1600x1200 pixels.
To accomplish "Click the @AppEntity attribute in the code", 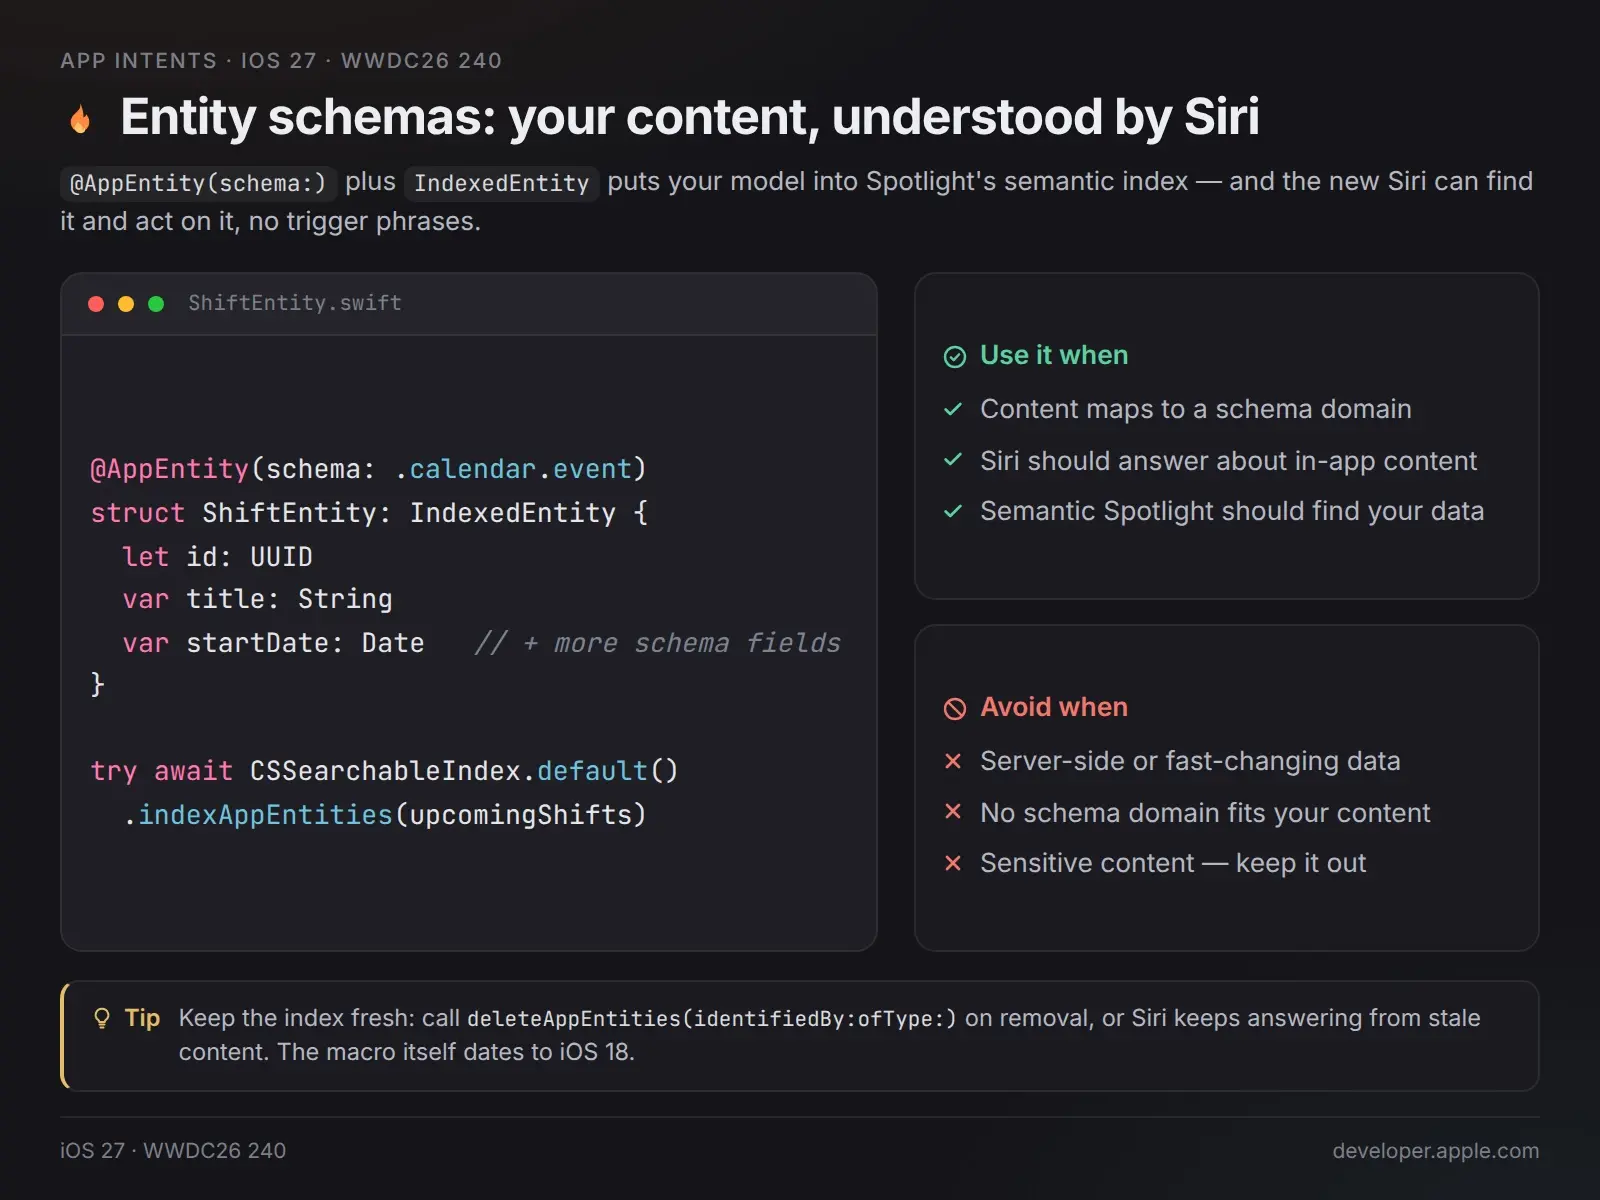I will pos(169,469).
